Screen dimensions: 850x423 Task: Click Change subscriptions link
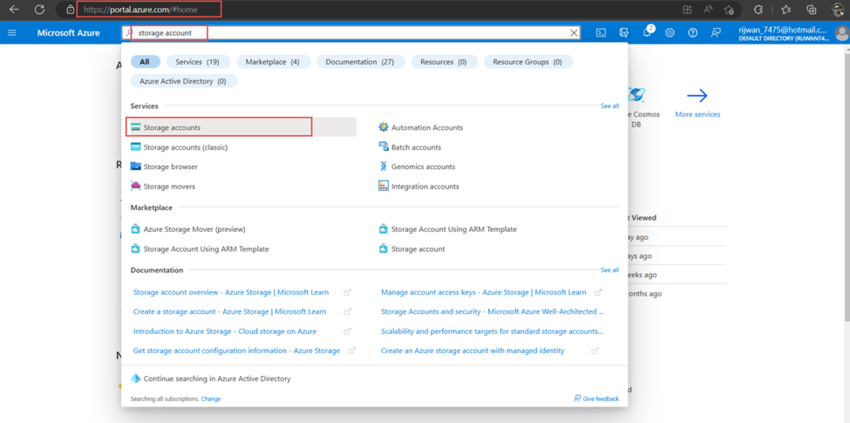click(x=211, y=399)
